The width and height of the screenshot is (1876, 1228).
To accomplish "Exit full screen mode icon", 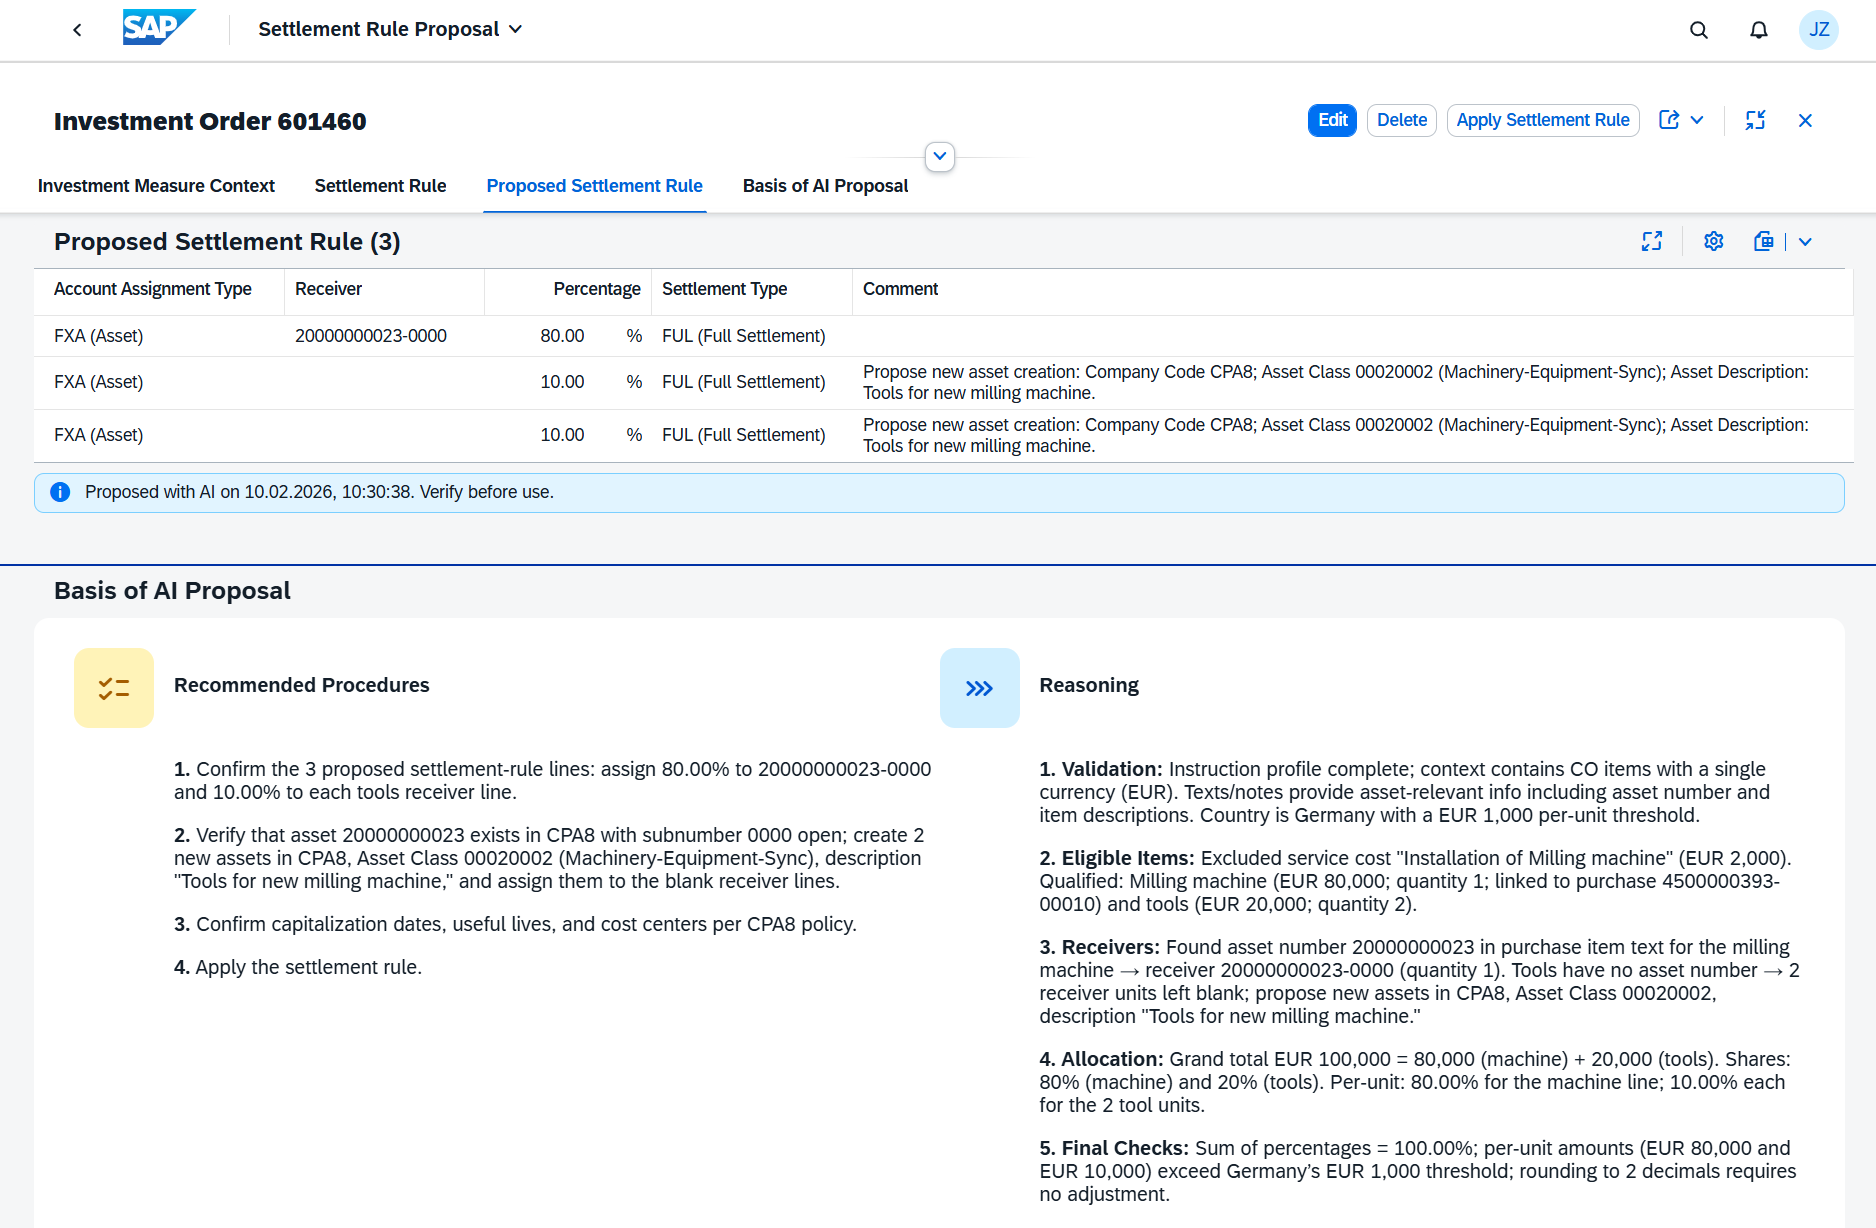I will click(1755, 120).
